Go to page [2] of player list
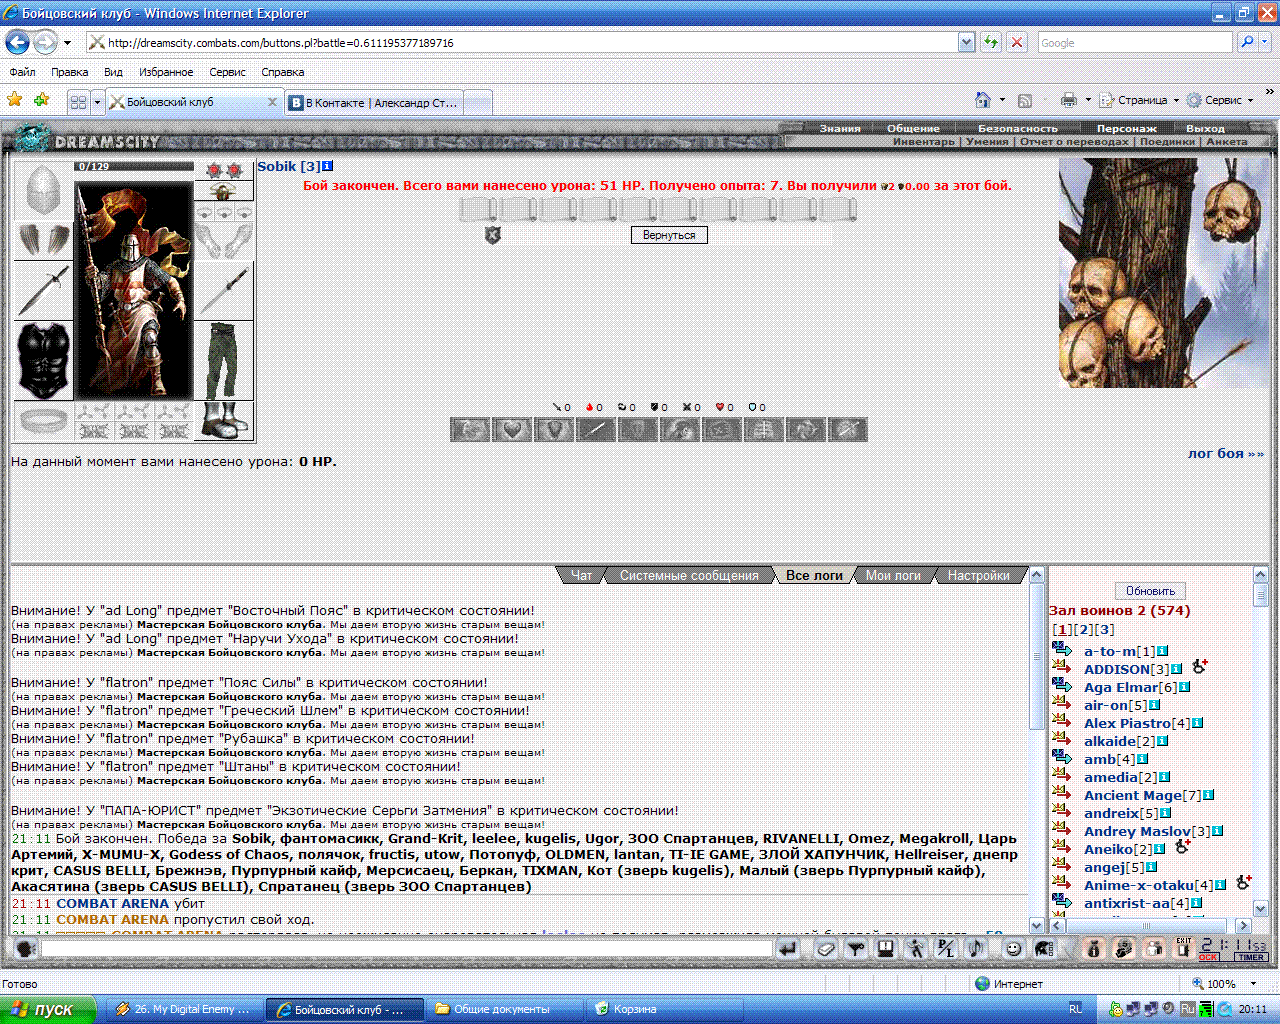This screenshot has height=1024, width=1280. click(1085, 629)
